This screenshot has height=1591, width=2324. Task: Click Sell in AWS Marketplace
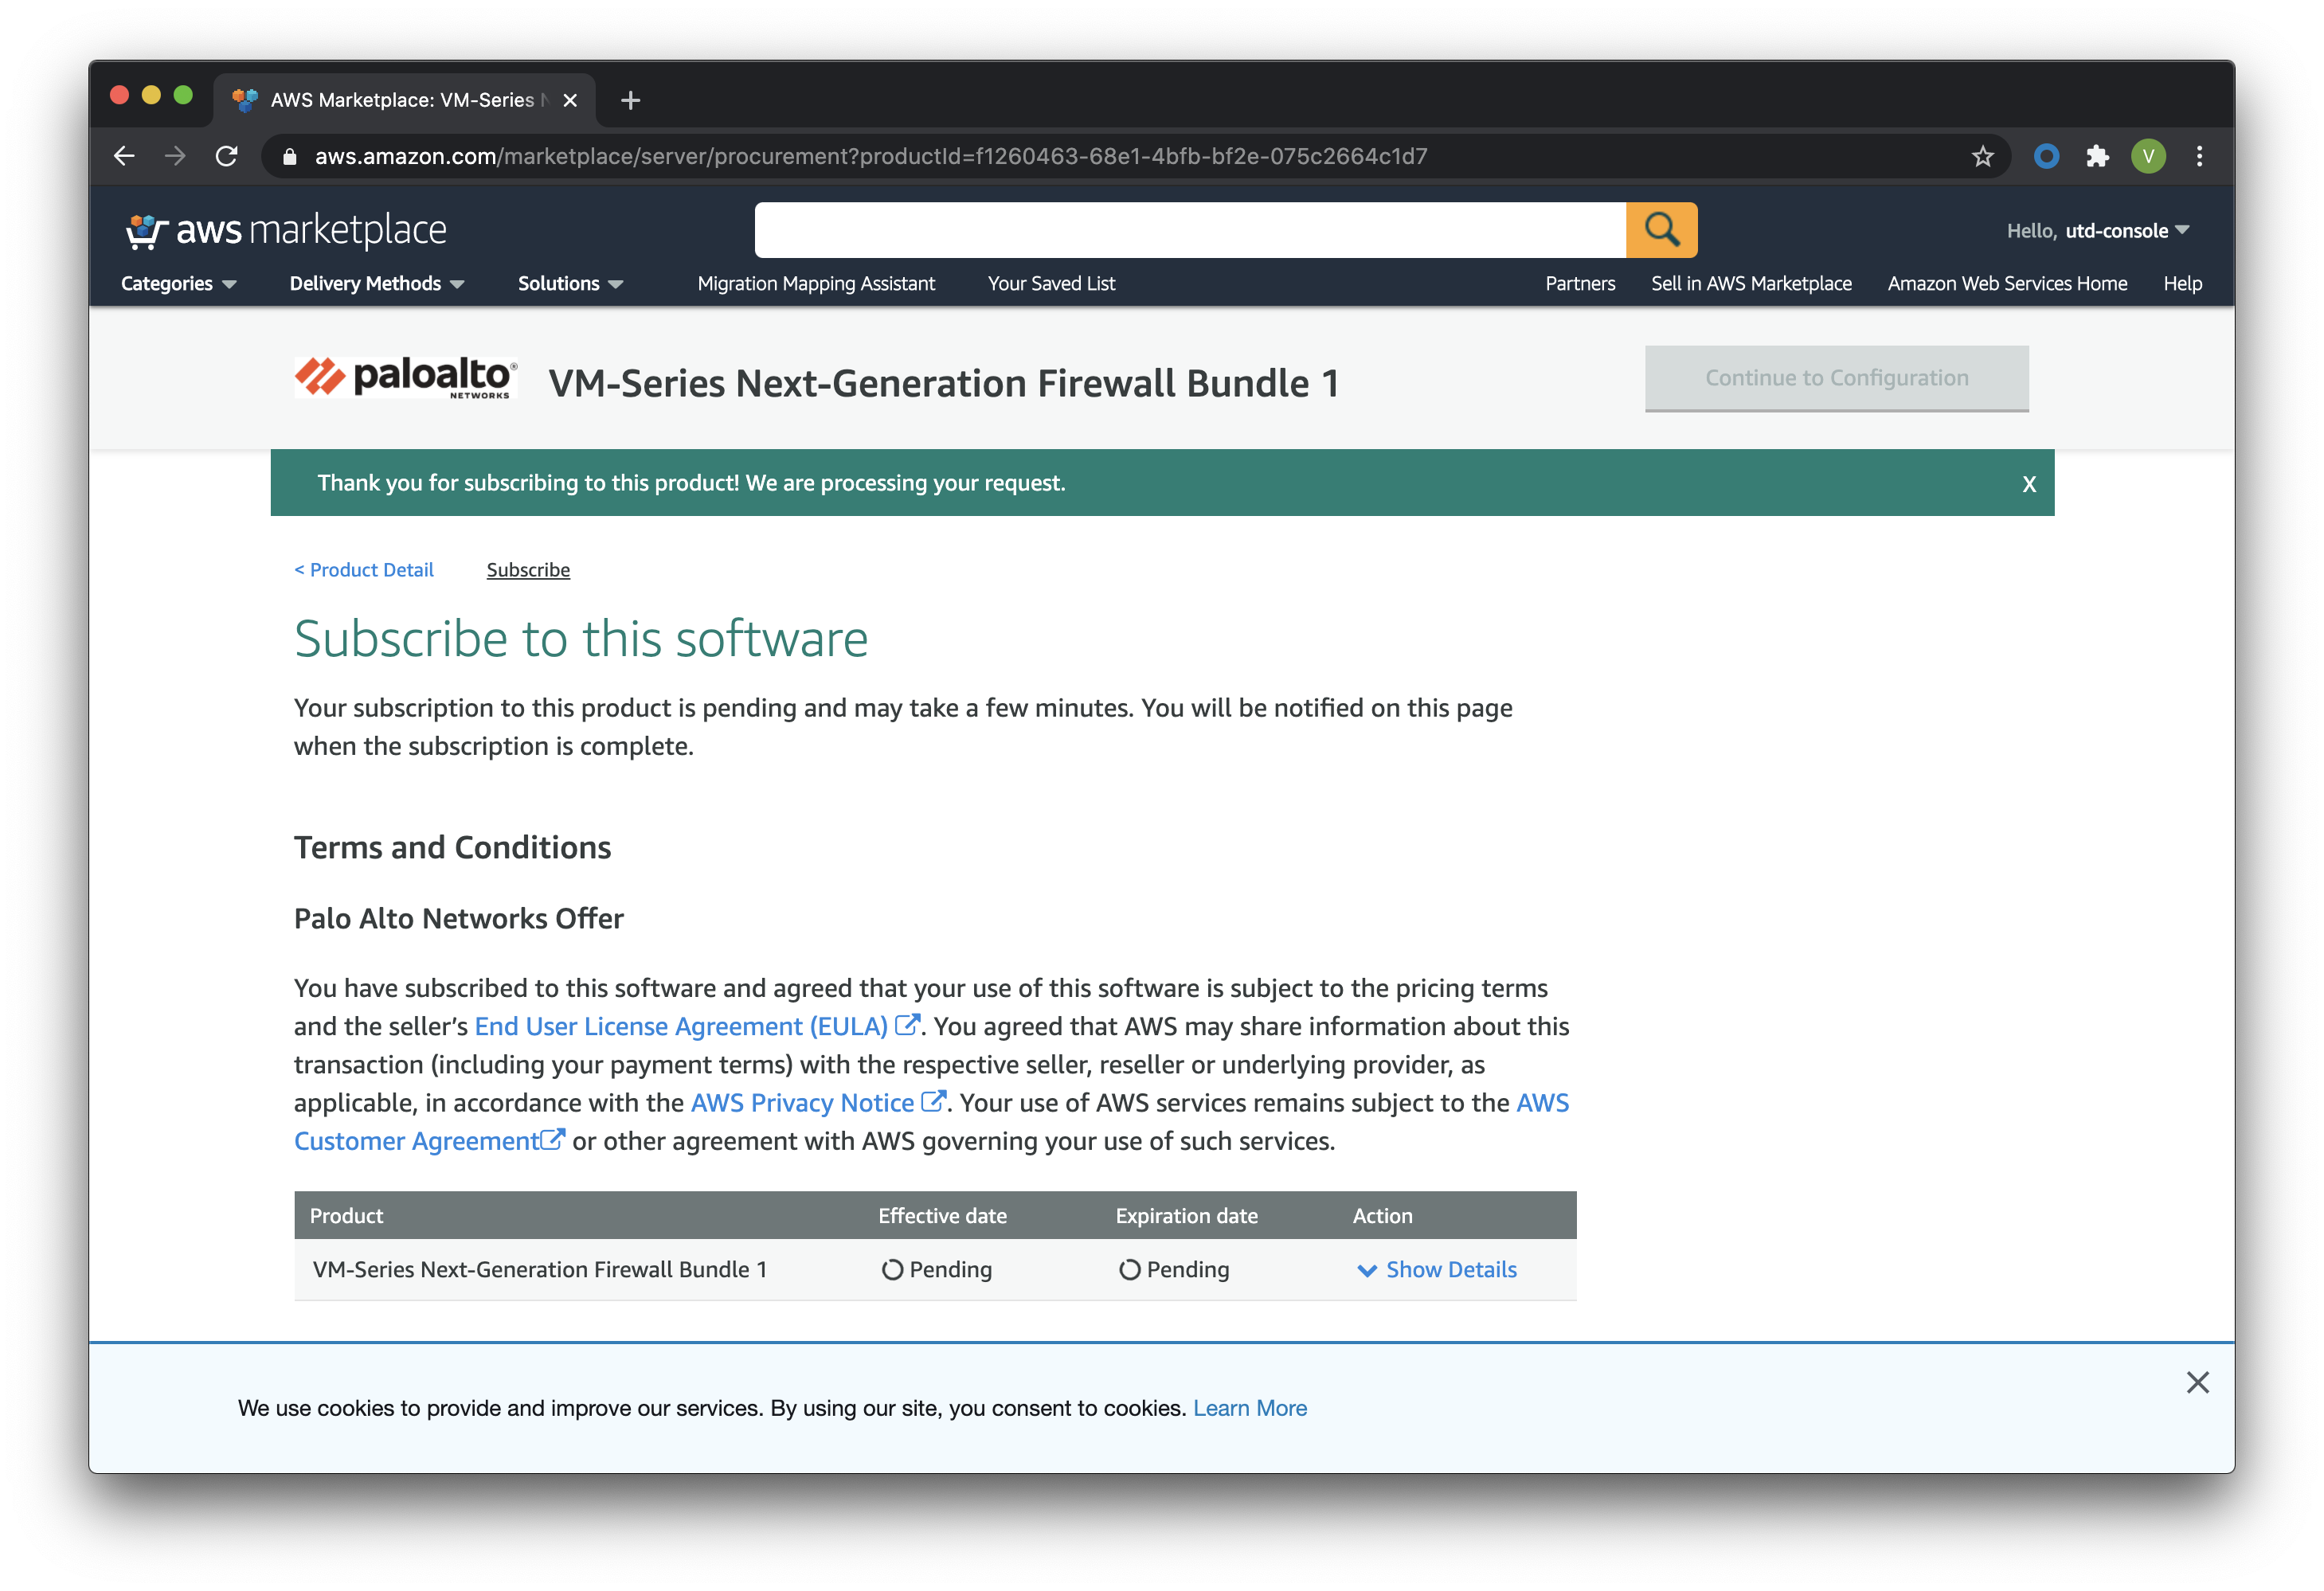[1751, 284]
